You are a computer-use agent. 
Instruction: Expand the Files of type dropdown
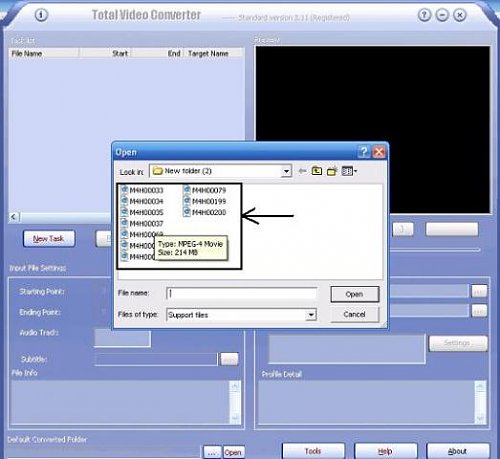[x=311, y=315]
